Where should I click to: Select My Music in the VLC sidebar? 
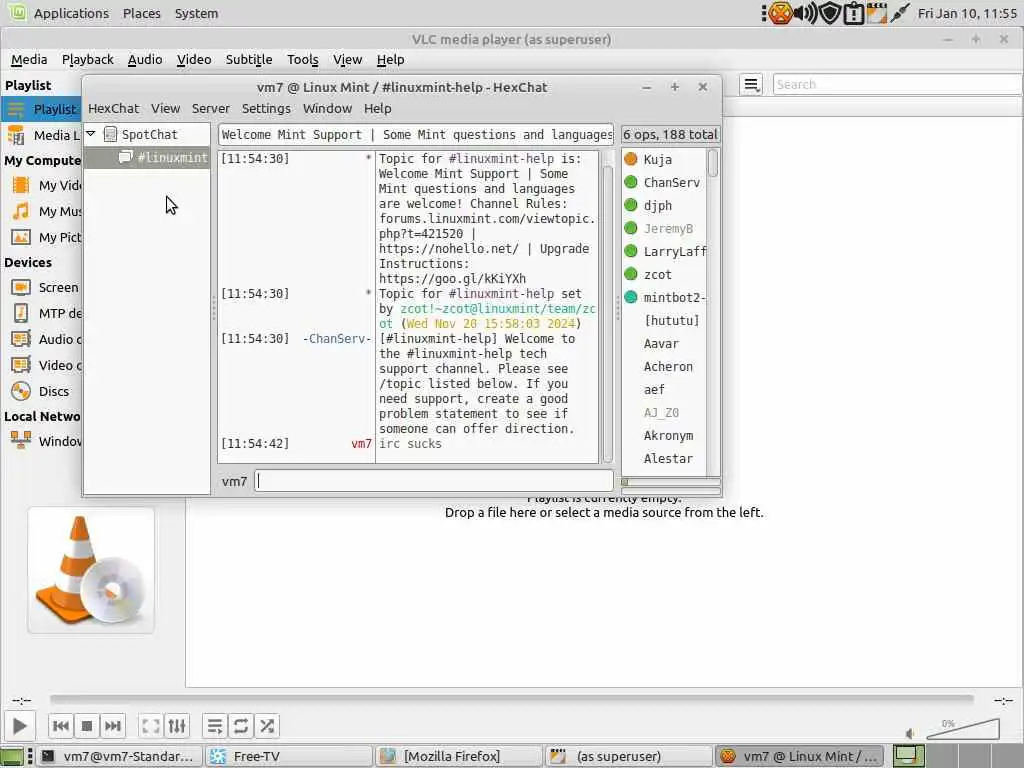tap(45, 212)
